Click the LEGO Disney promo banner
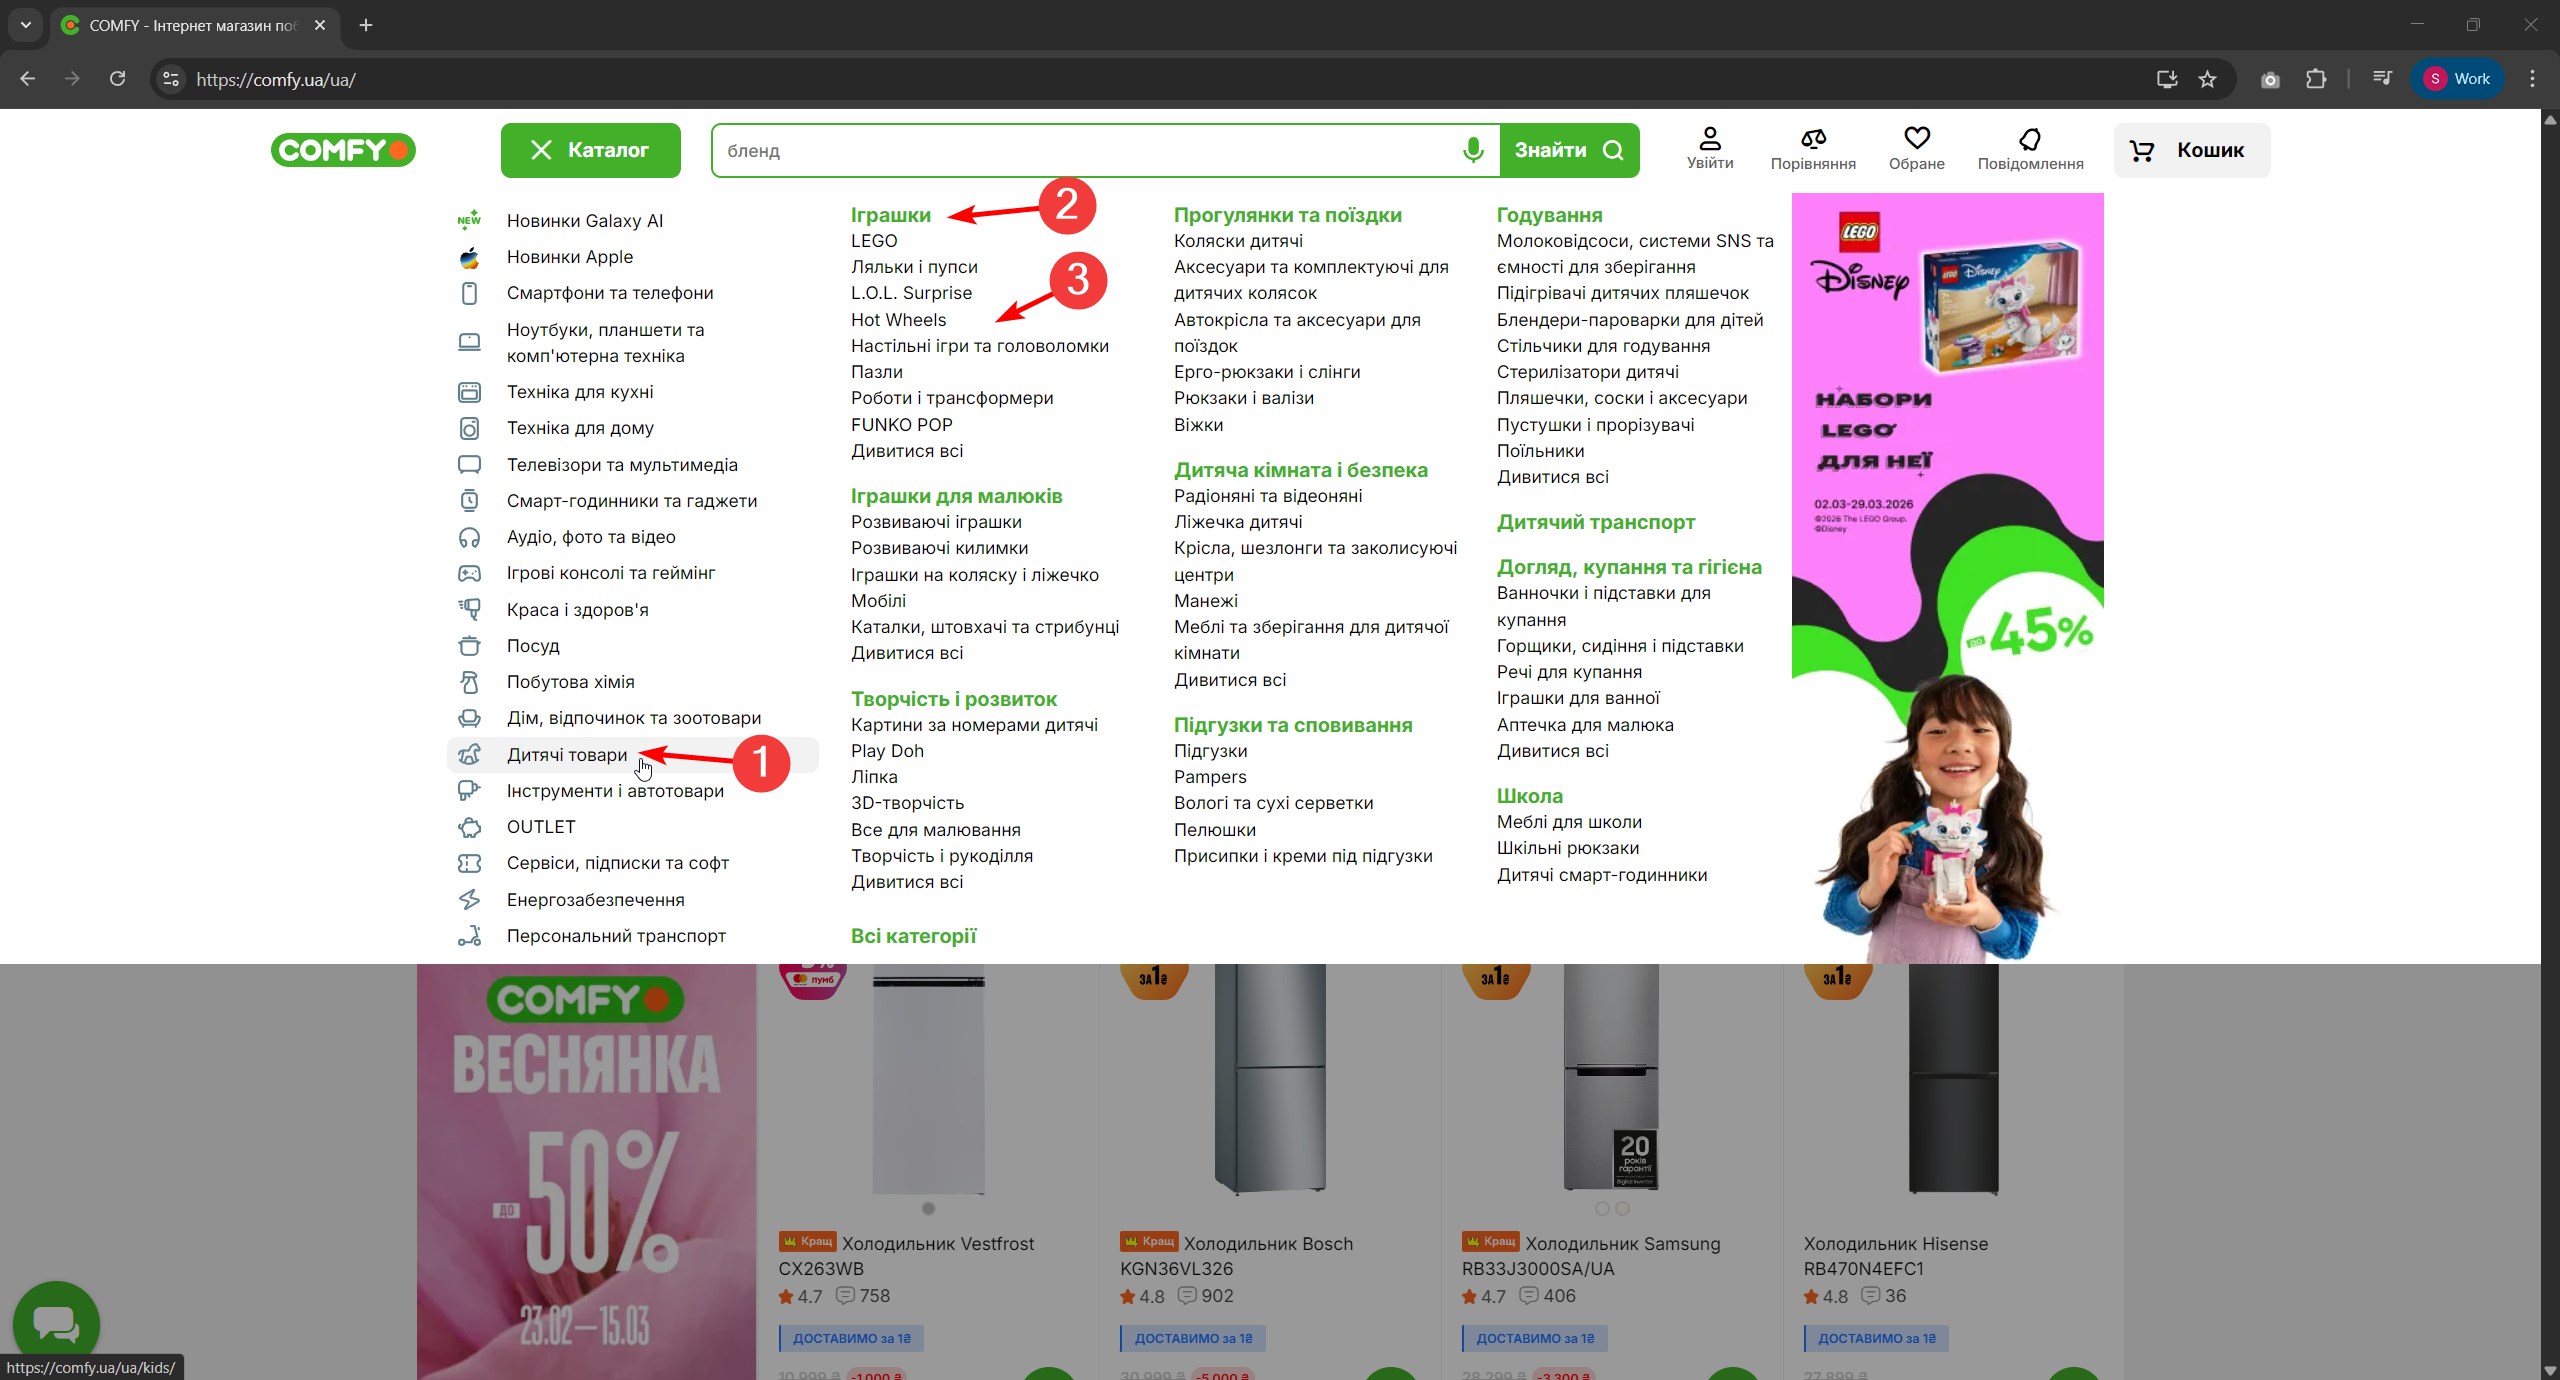Viewport: 2560px width, 1380px height. [1946, 578]
